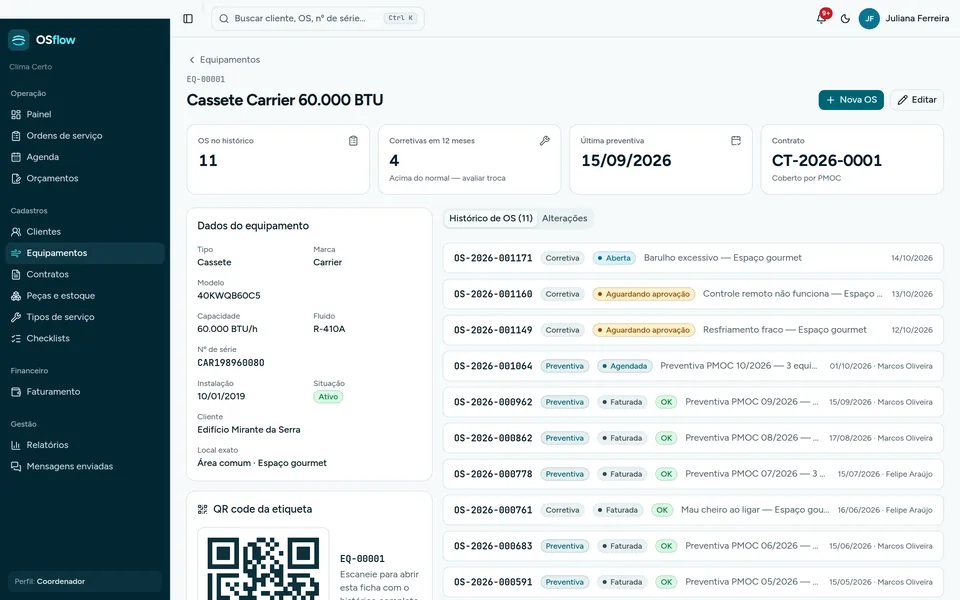Image resolution: width=960 pixels, height=600 pixels.
Task: Click the Relatórios chart icon
Action: 16,445
